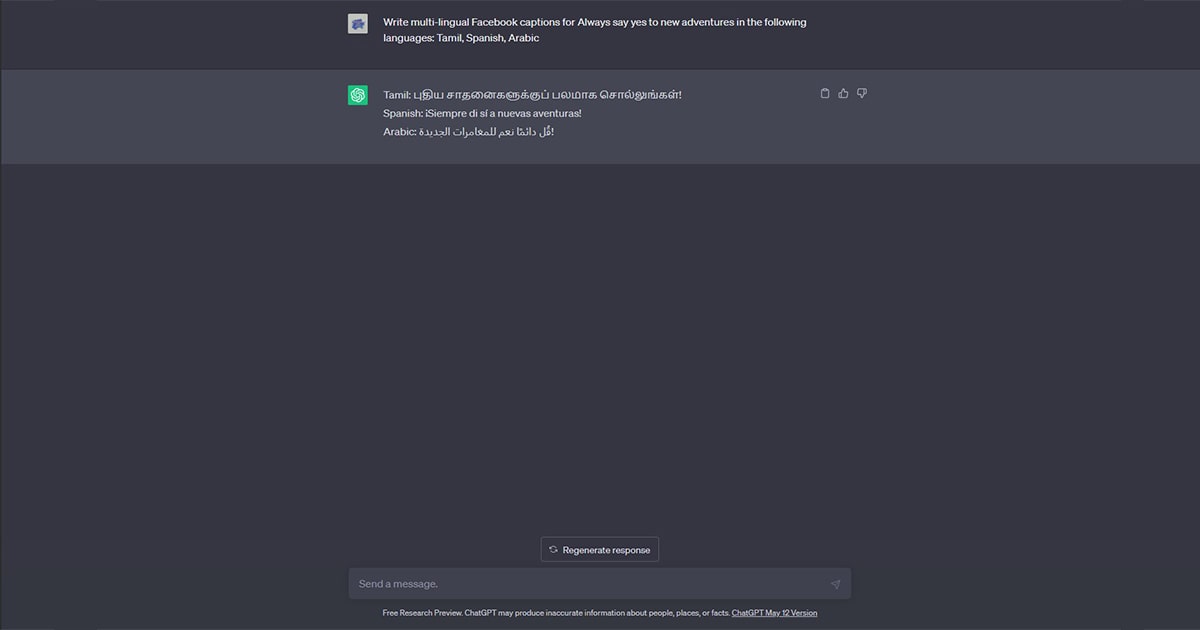Click the 'Tamil:' label in the reply
Viewport: 1200px width, 630px height.
pos(397,95)
